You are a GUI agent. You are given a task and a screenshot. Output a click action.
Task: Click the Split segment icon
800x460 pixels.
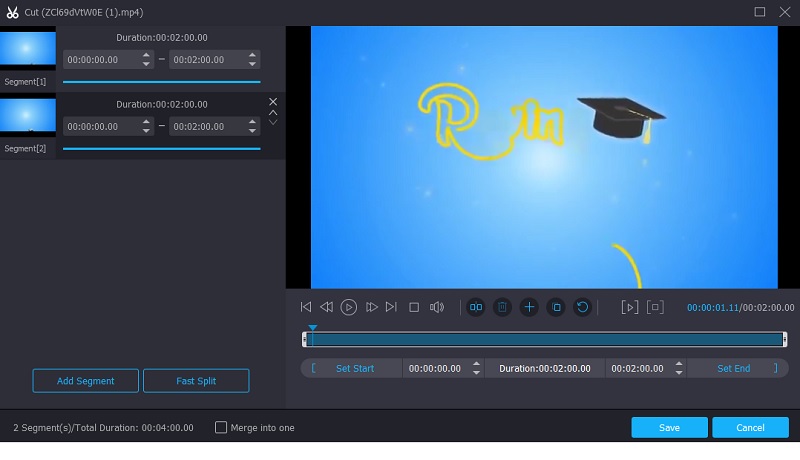click(476, 307)
